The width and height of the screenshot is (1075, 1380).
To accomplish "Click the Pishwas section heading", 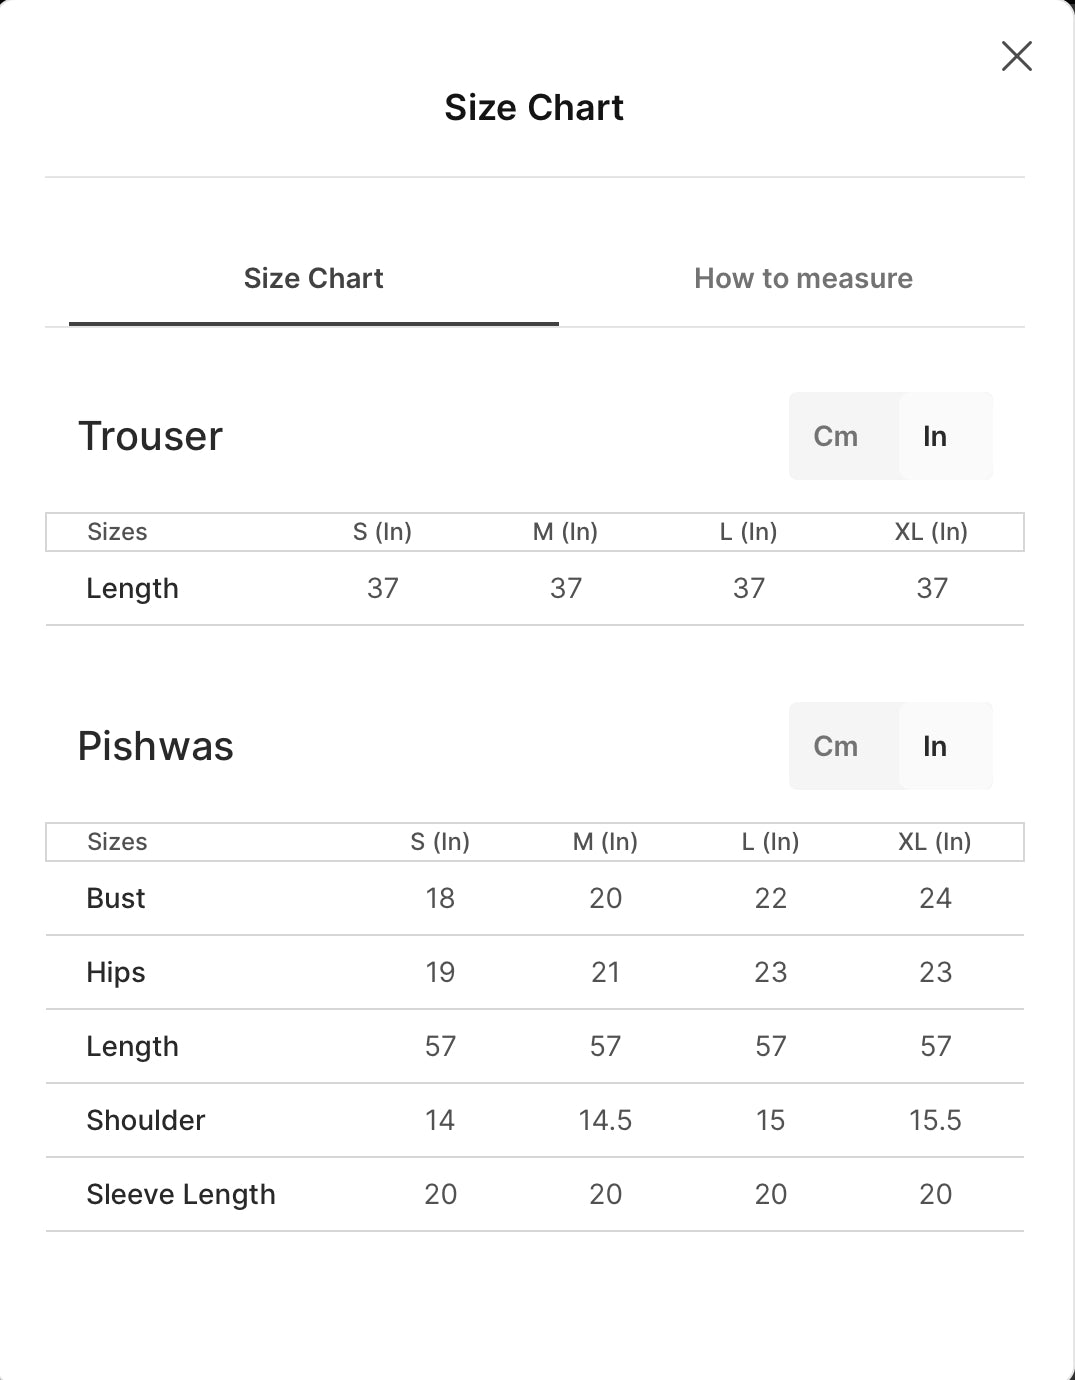I will pos(156,746).
